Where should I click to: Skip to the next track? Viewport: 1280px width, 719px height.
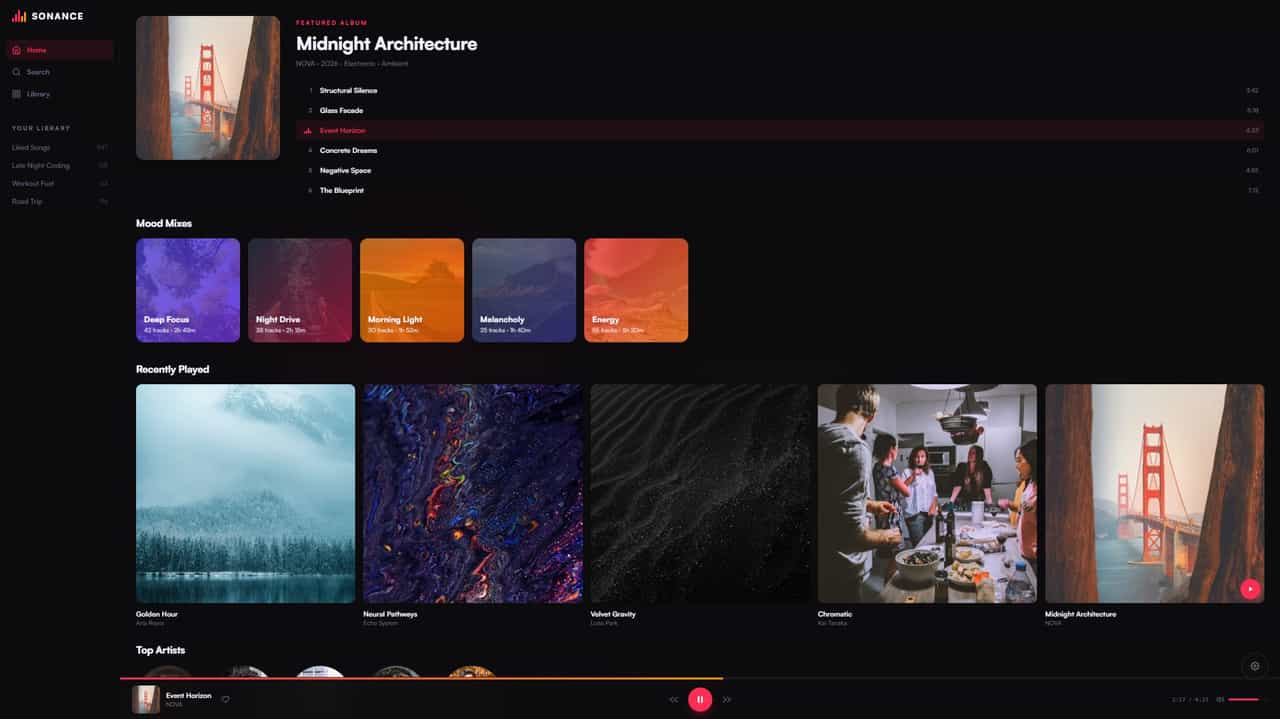[x=727, y=699]
